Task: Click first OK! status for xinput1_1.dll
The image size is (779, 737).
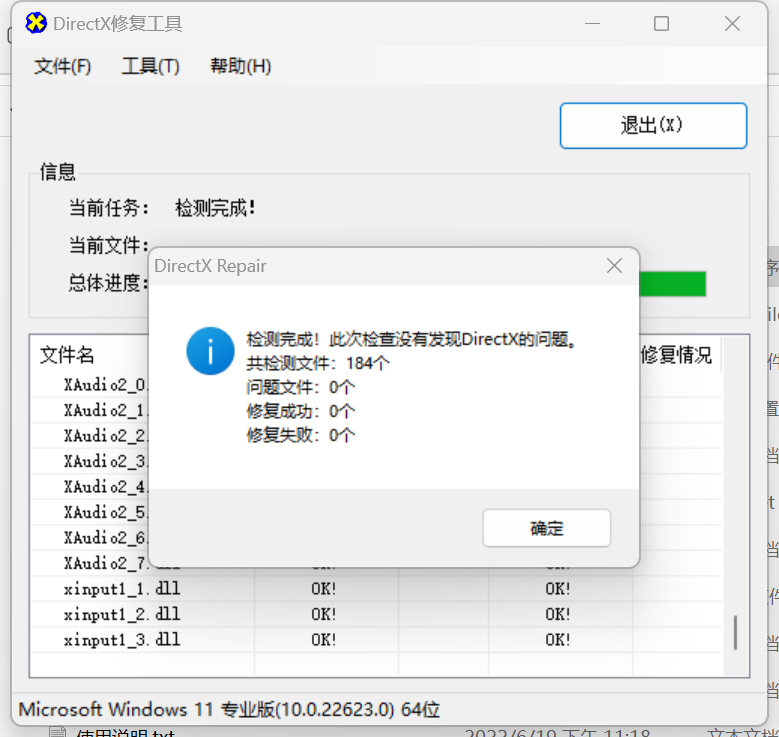Action: pyautogui.click(x=323, y=589)
